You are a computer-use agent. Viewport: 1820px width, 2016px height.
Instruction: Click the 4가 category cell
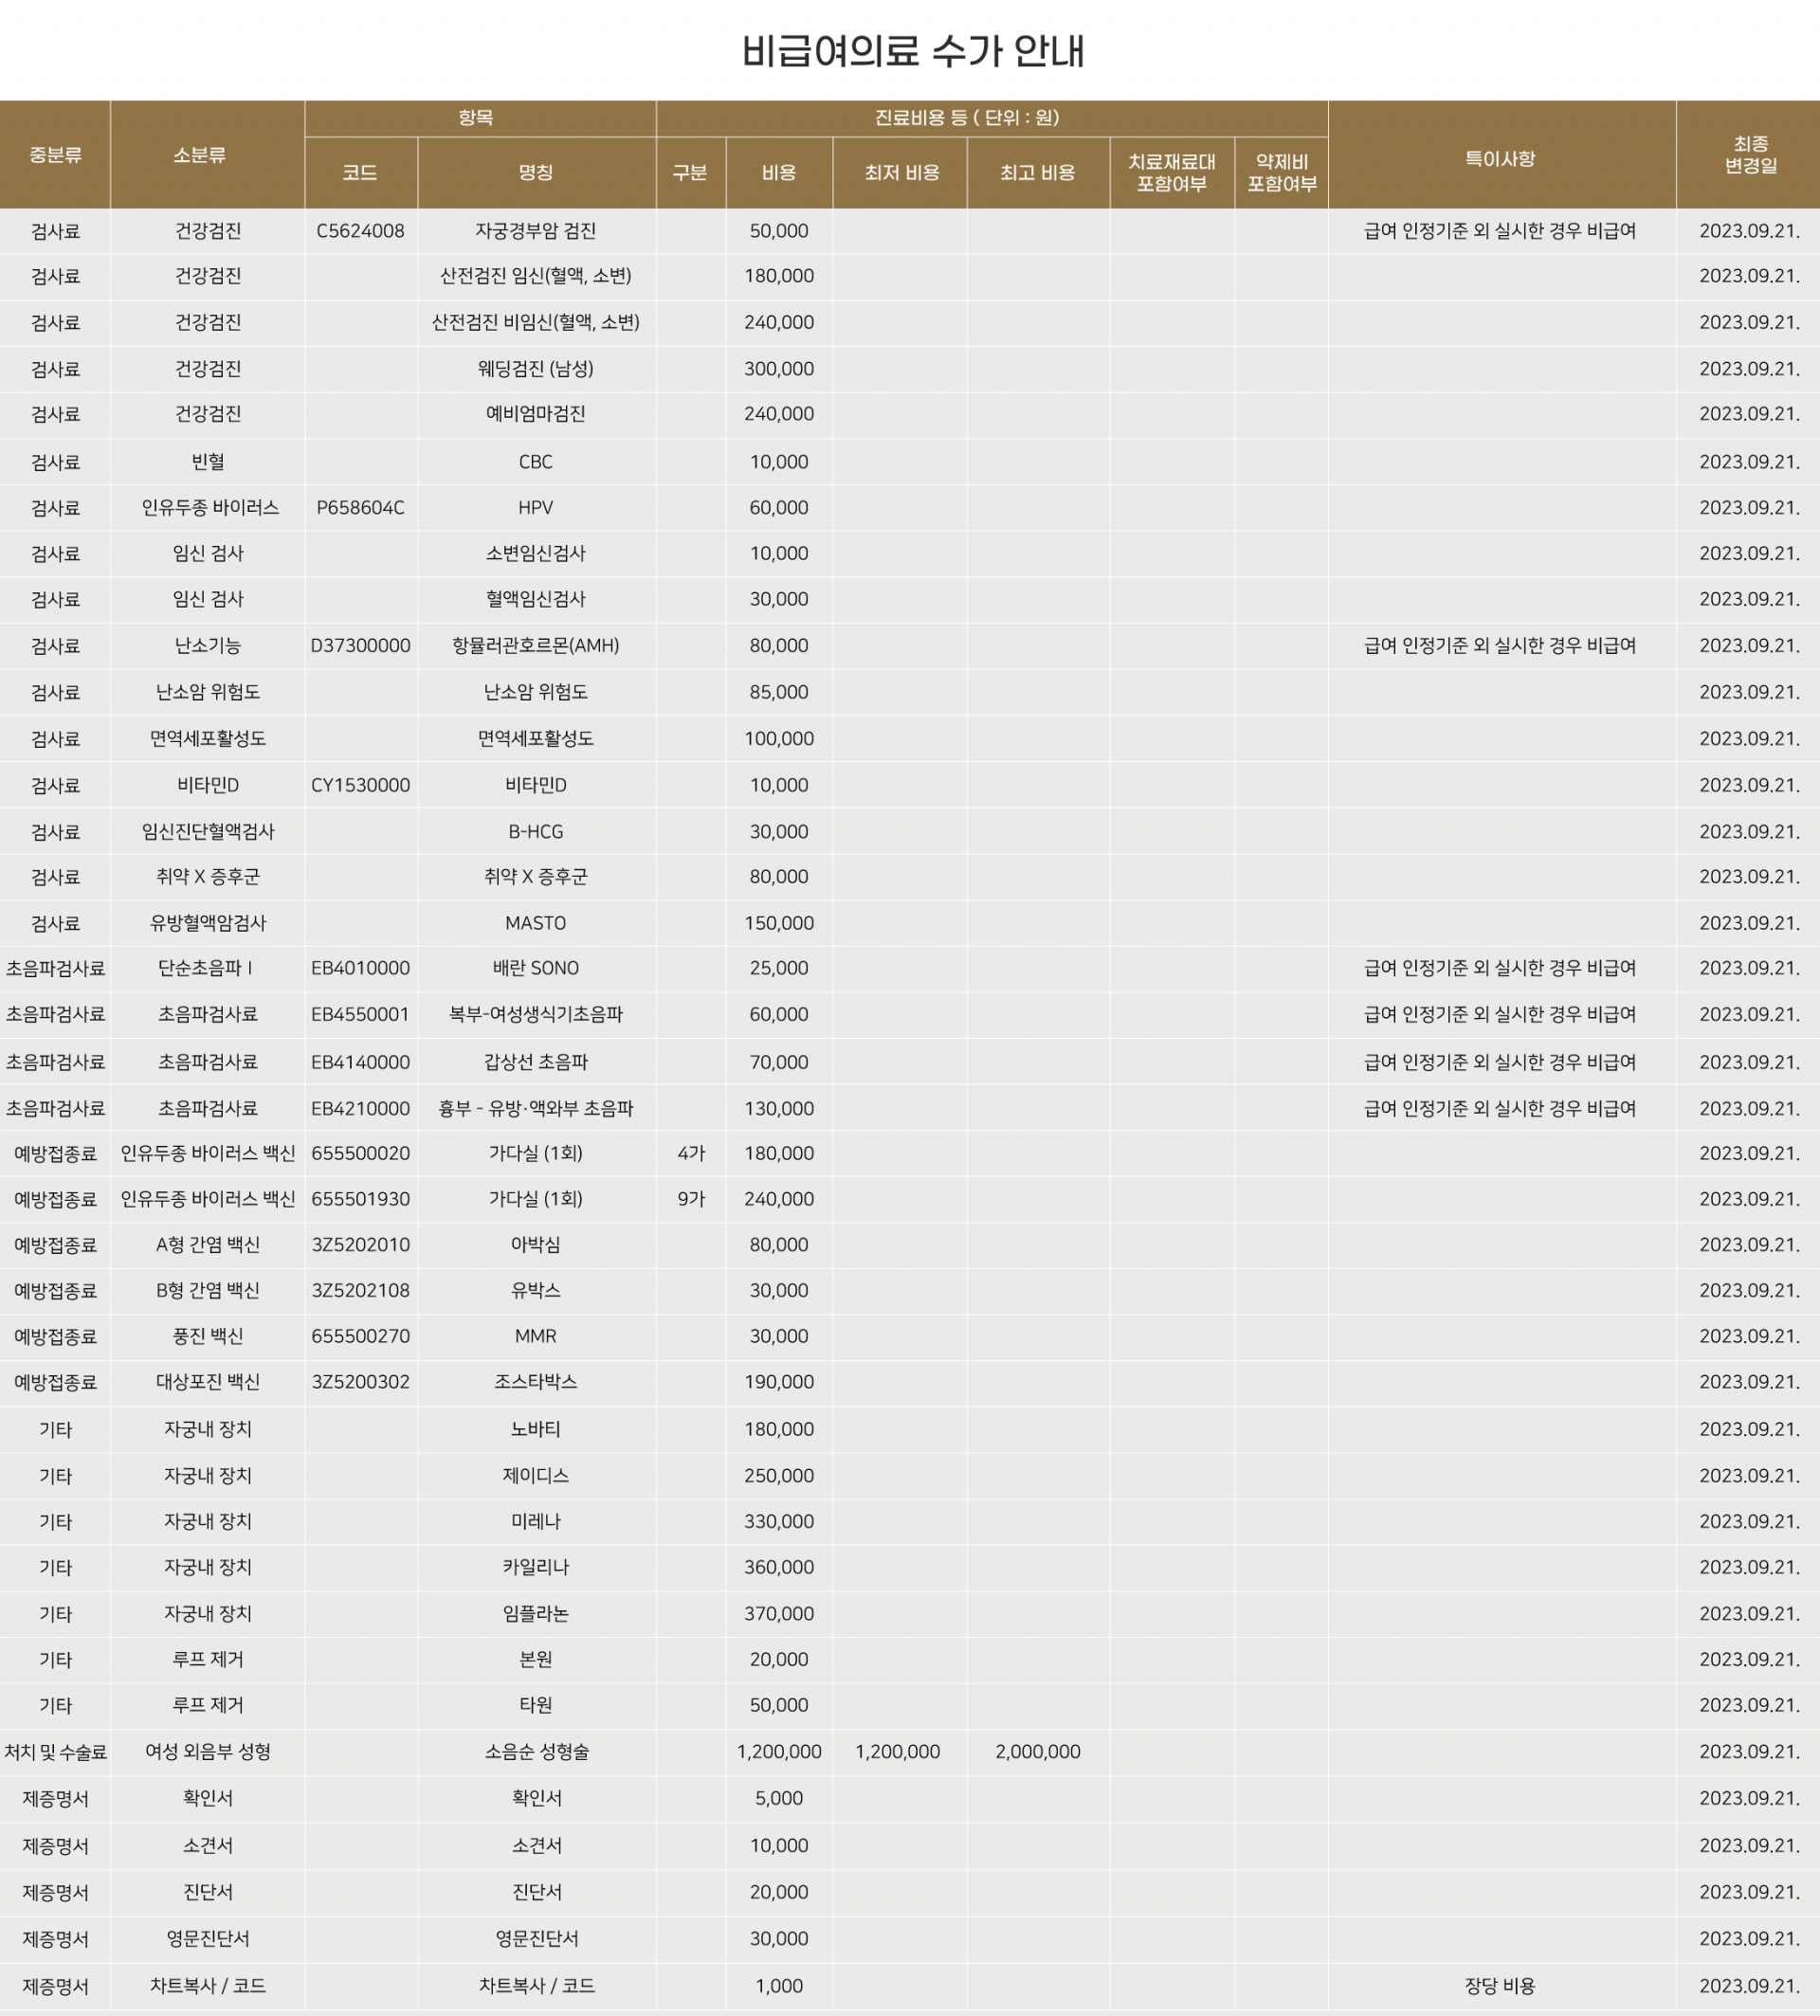pos(690,1153)
